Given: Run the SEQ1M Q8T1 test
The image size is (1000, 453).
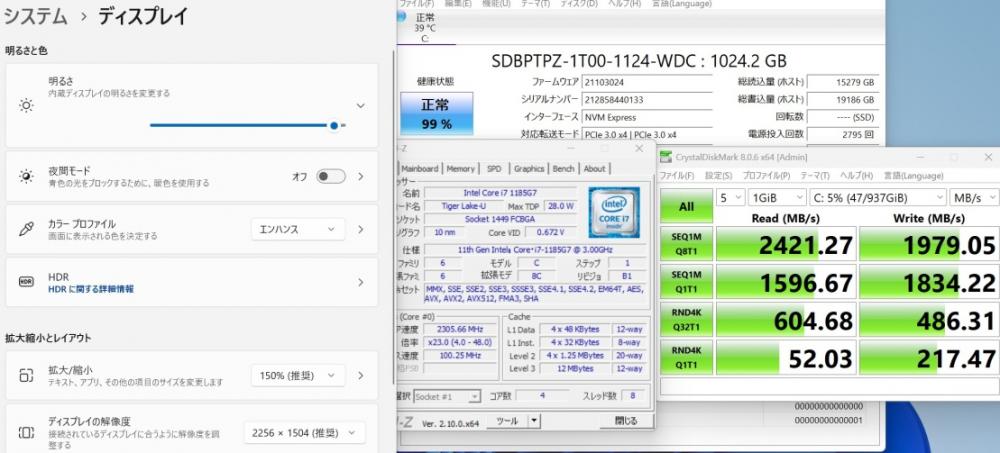Looking at the screenshot, I should pyautogui.click(x=686, y=244).
